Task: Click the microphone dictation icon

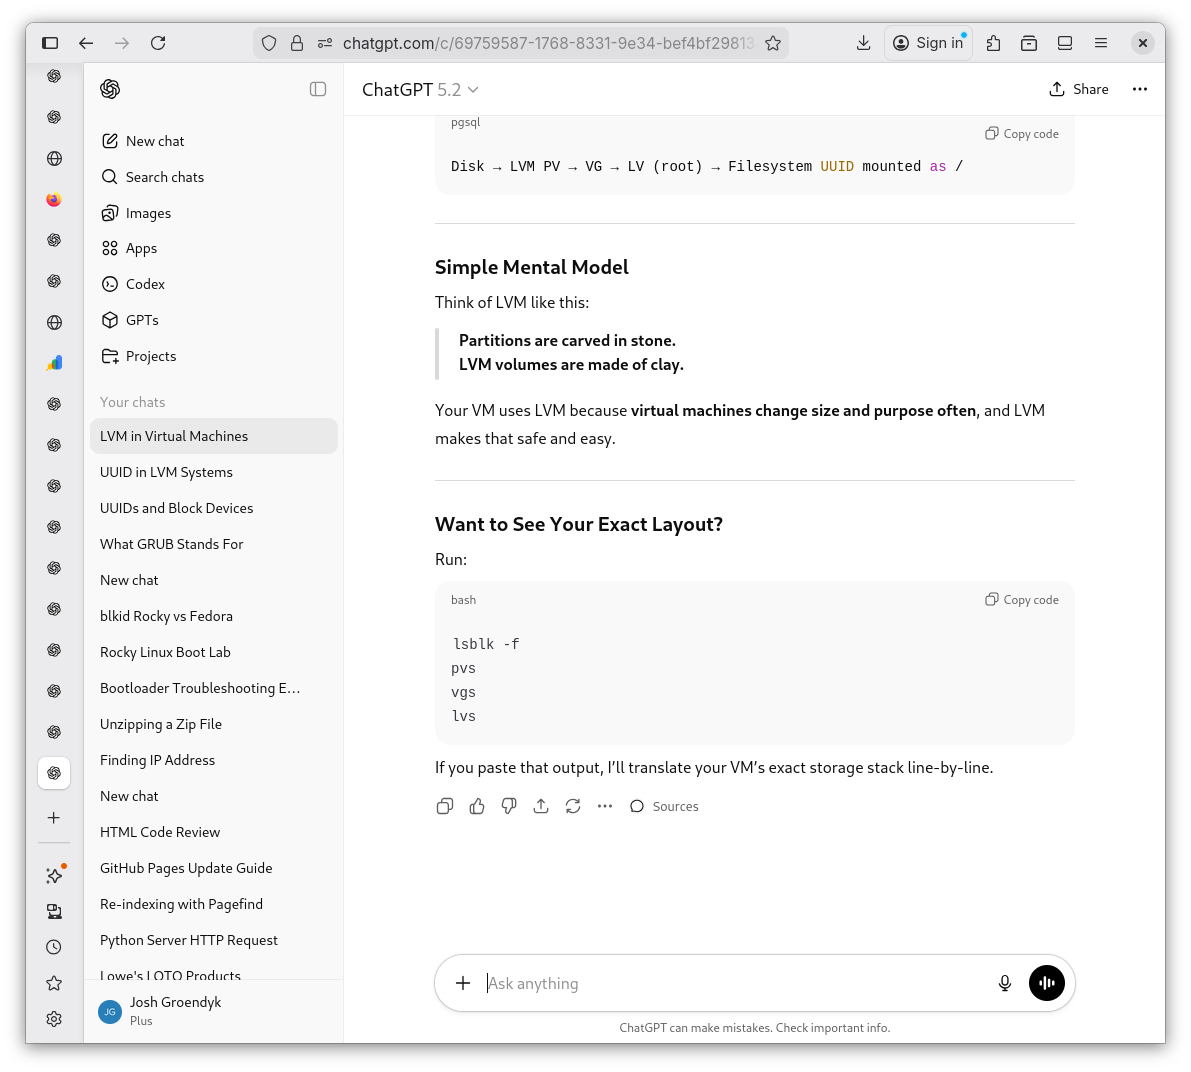Action: click(1005, 983)
